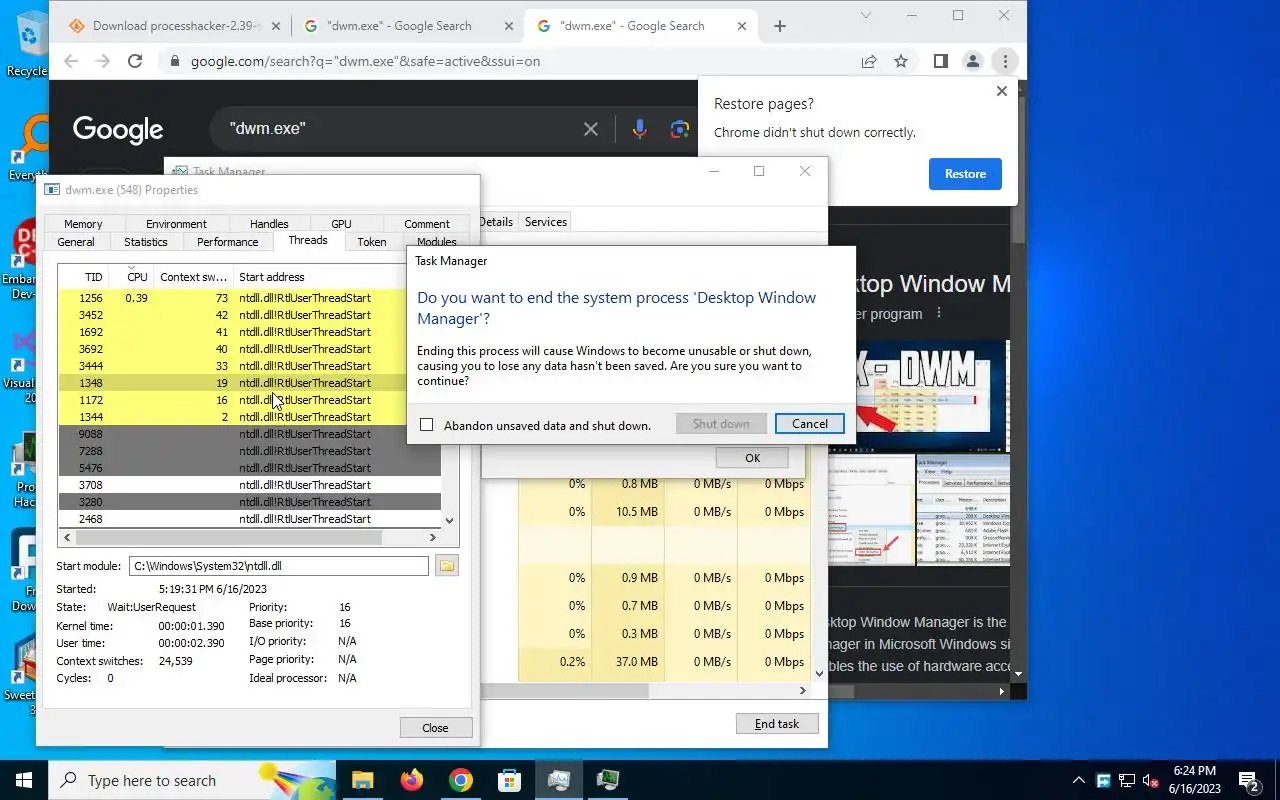The image size is (1280, 800).
Task: Select thread with TID 1256
Action: (249, 298)
